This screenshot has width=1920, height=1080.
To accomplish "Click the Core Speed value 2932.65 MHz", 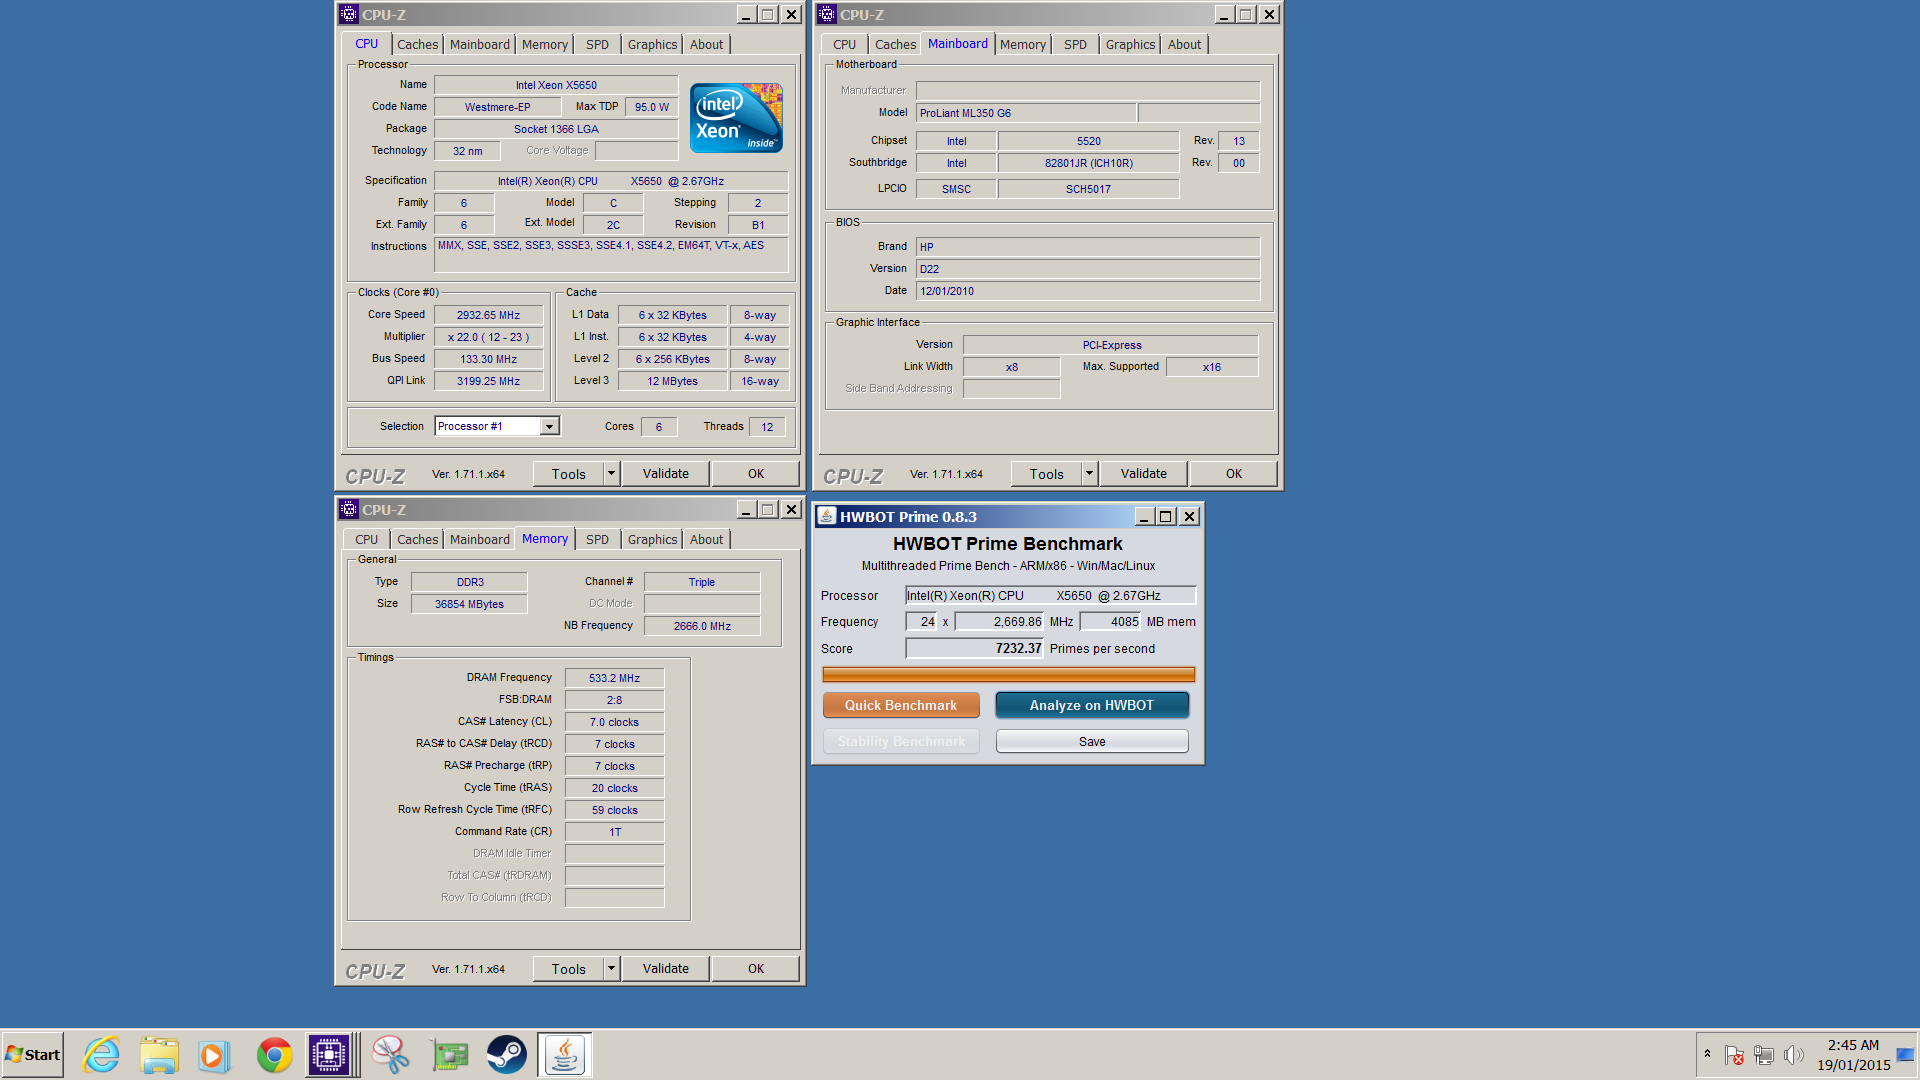I will click(488, 315).
